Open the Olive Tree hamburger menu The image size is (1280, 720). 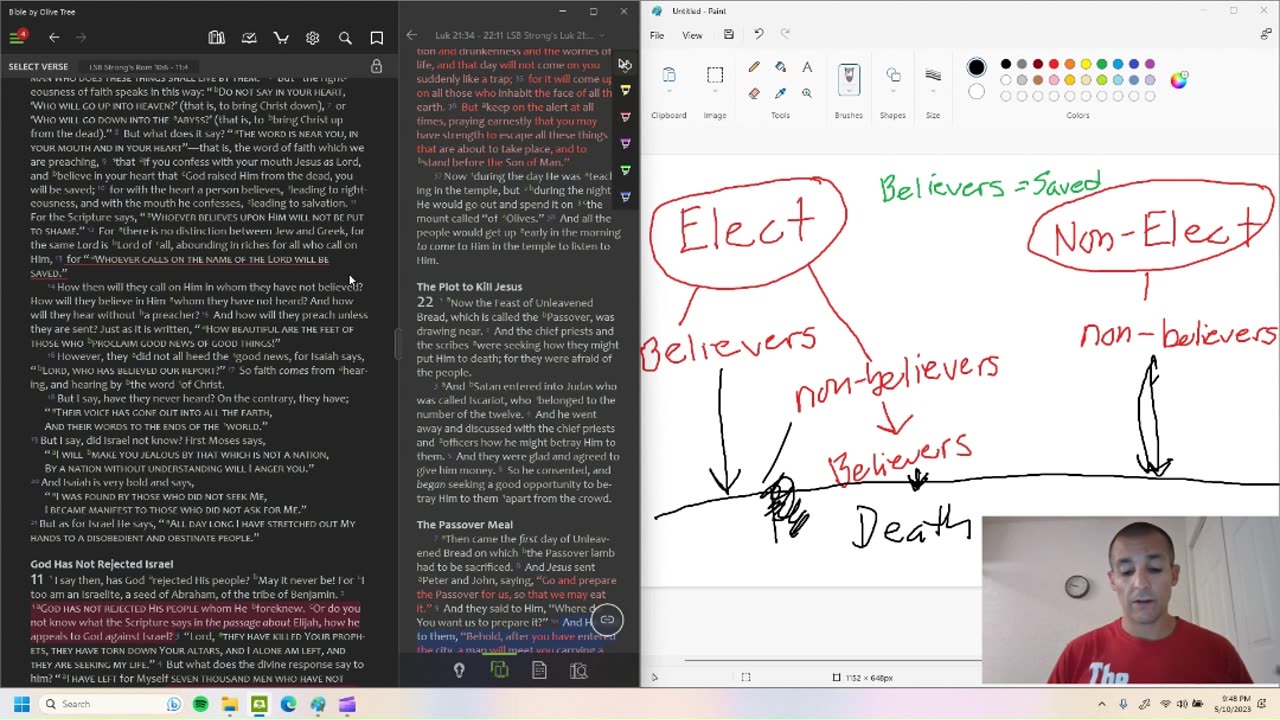point(17,38)
